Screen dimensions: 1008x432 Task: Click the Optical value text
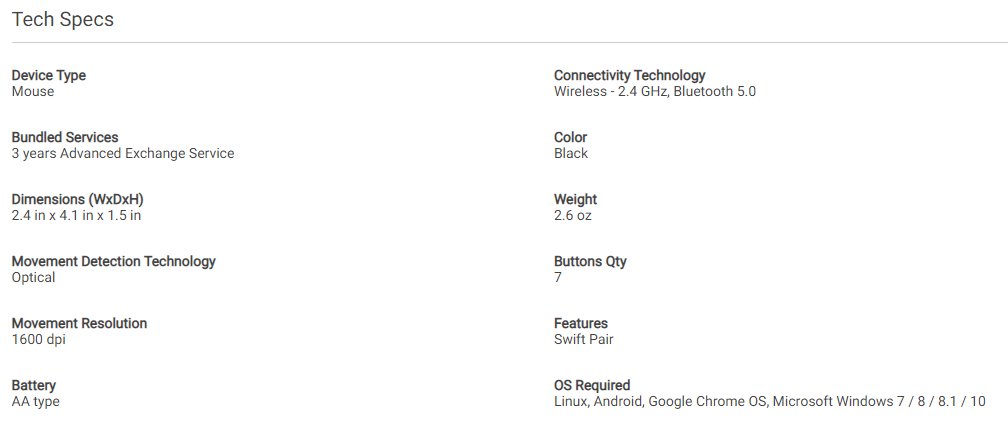pyautogui.click(x=33, y=277)
